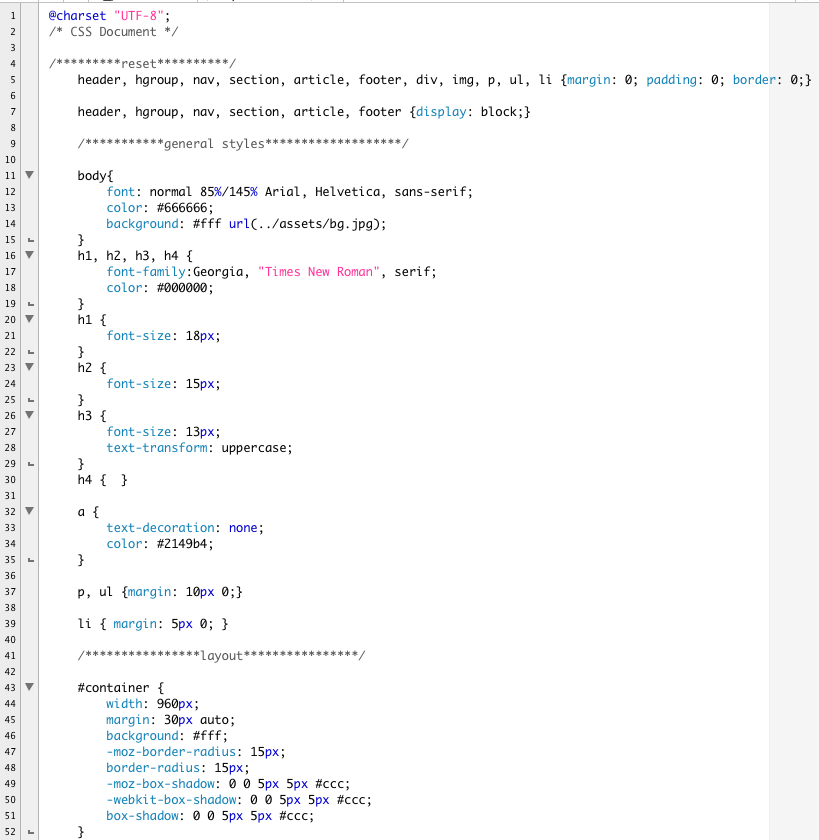Fold the h3 rule using its triangle
This screenshot has height=840, width=819.
click(x=29, y=415)
